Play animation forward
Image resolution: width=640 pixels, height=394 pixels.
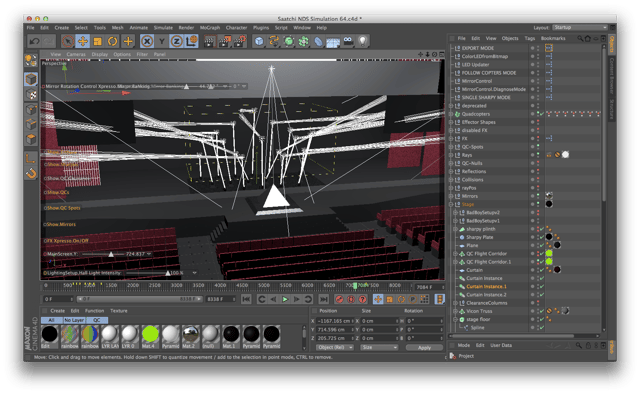(x=285, y=299)
